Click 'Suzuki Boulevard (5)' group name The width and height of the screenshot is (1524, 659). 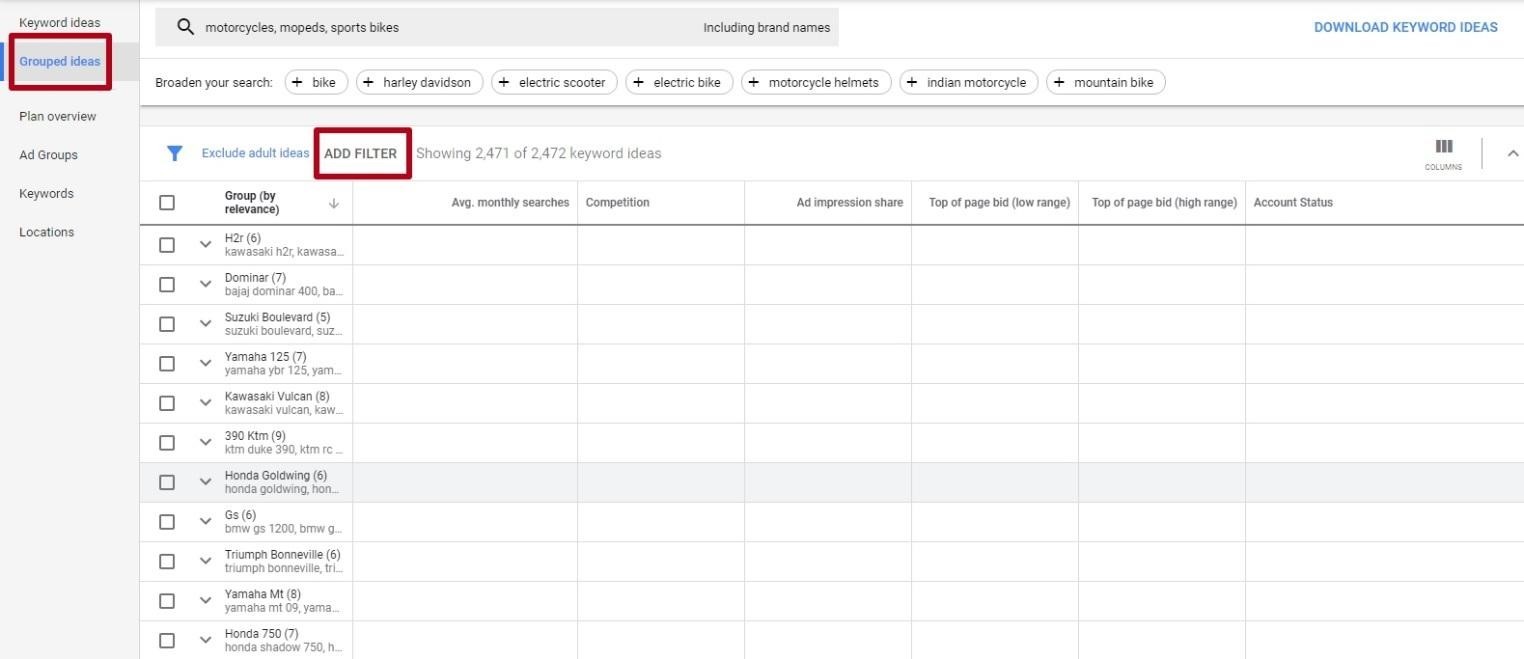[x=277, y=317]
